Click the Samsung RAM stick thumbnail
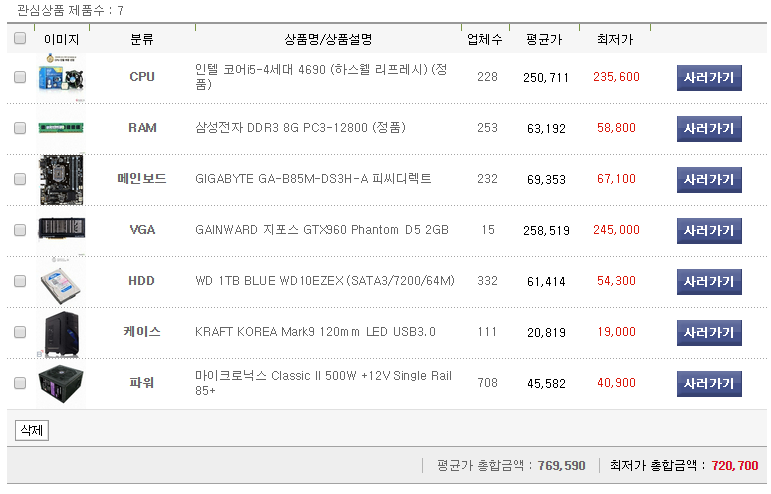The image size is (771, 494). click(x=61, y=128)
